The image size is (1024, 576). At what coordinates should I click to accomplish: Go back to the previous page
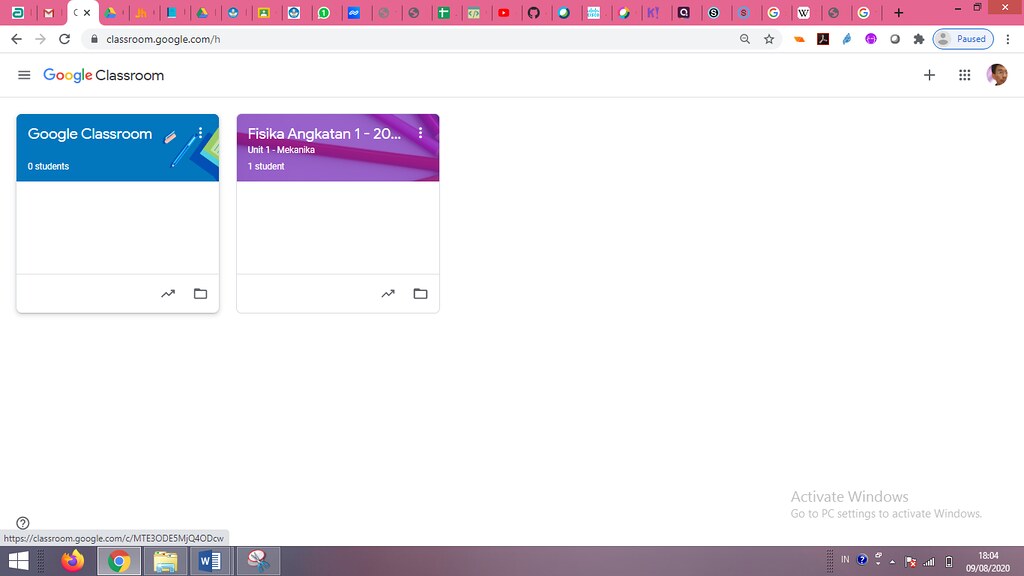[x=16, y=39]
